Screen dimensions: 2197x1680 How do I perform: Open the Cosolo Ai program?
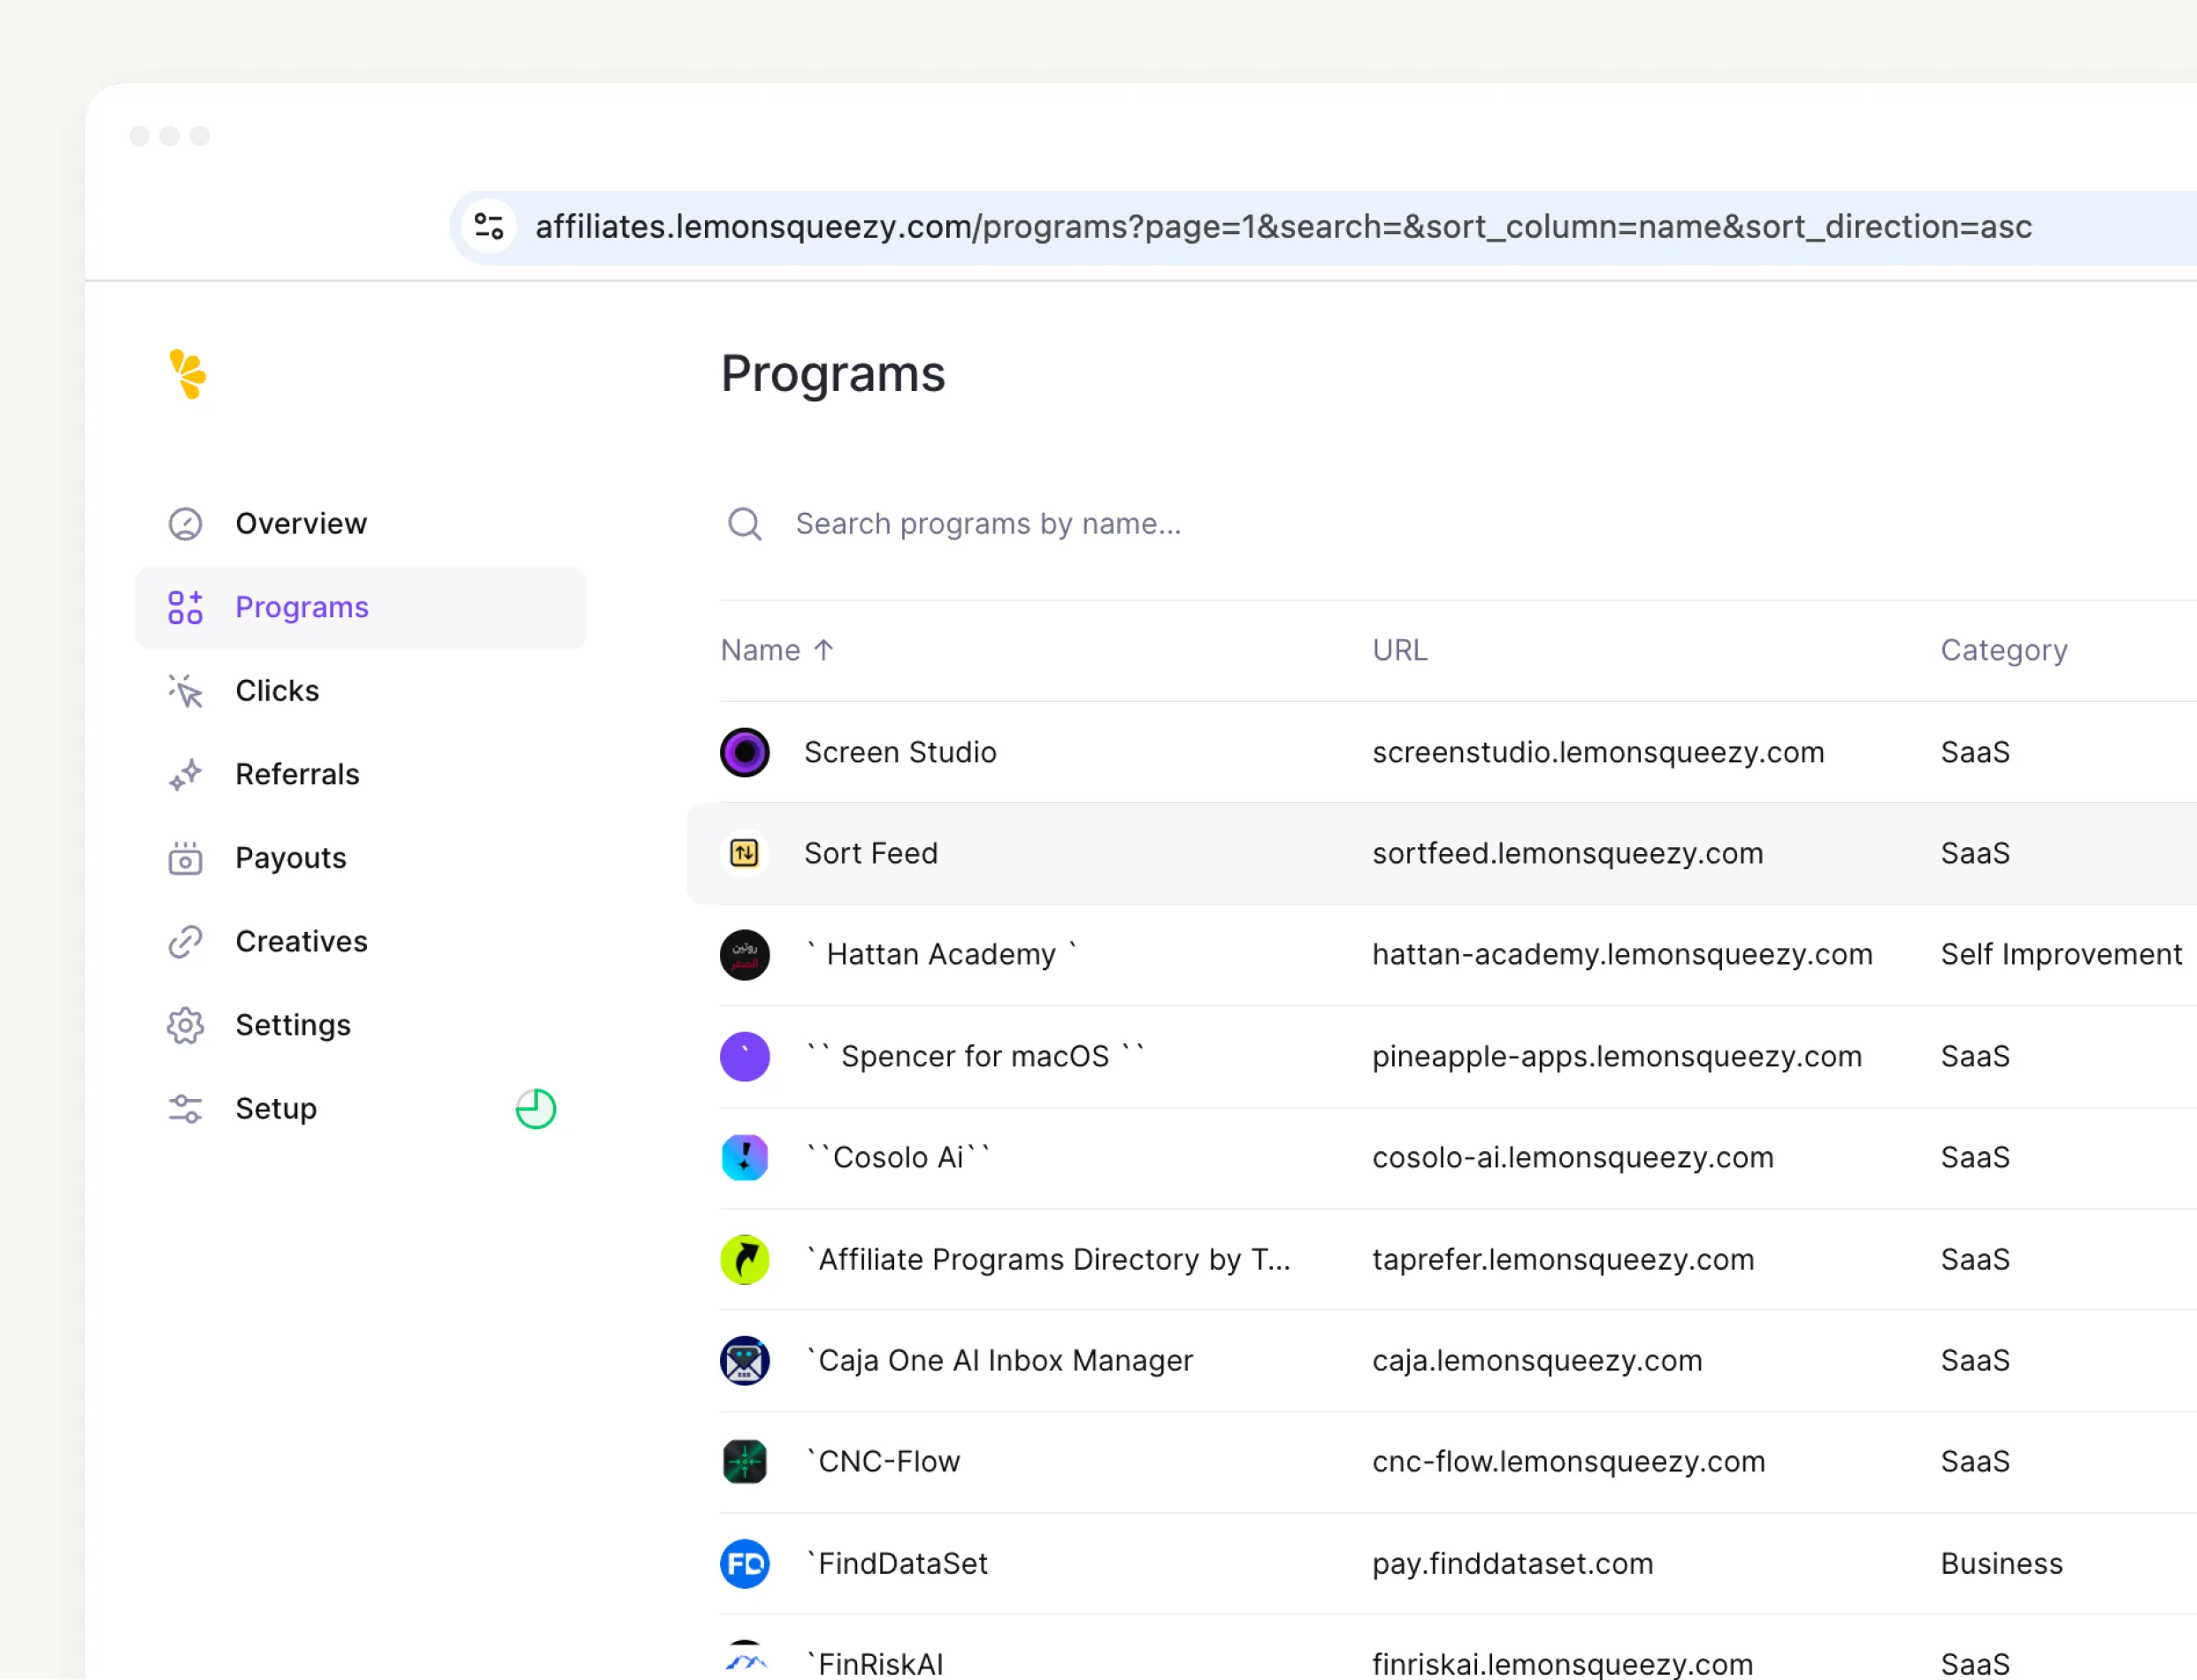tap(898, 1157)
